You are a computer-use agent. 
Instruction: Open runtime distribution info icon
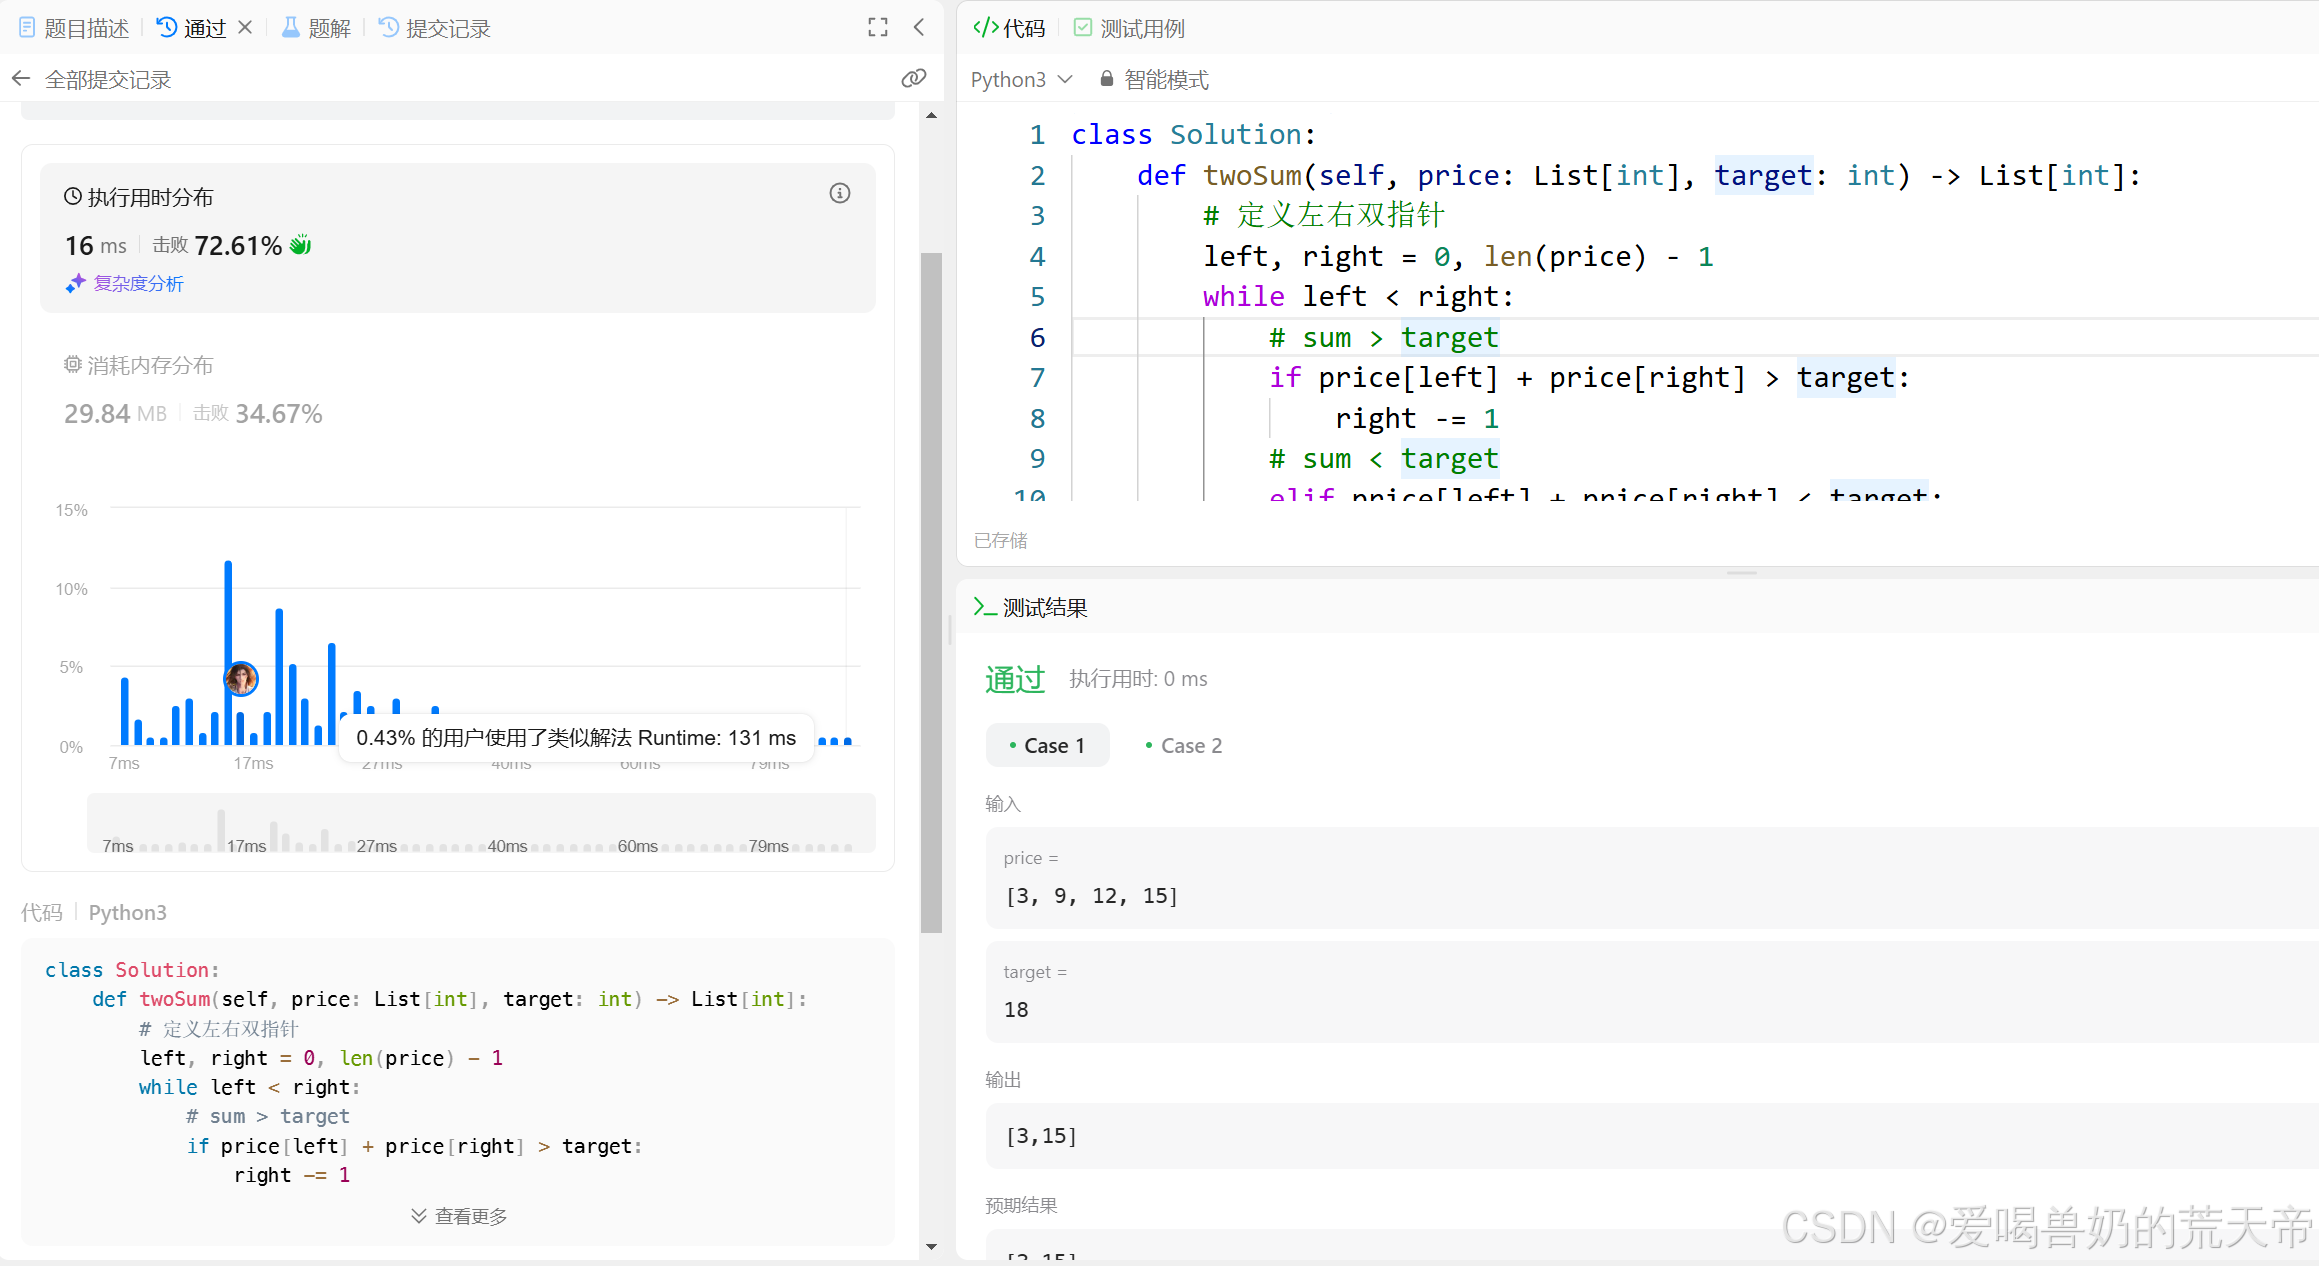point(840,193)
